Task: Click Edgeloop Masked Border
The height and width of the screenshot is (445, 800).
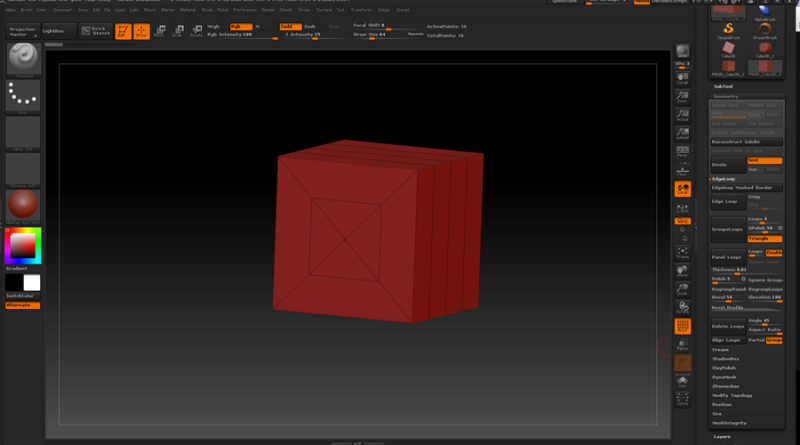Action: tap(746, 188)
